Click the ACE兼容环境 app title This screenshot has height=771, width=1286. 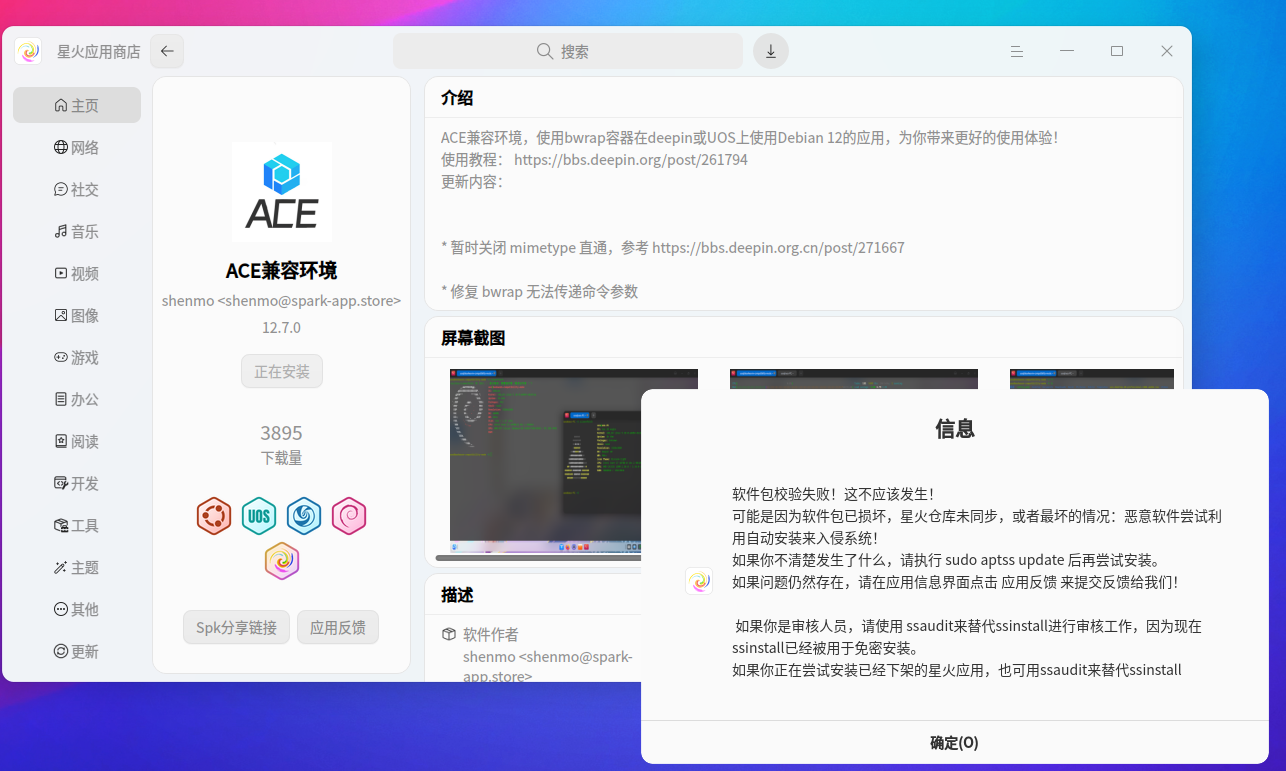281,270
